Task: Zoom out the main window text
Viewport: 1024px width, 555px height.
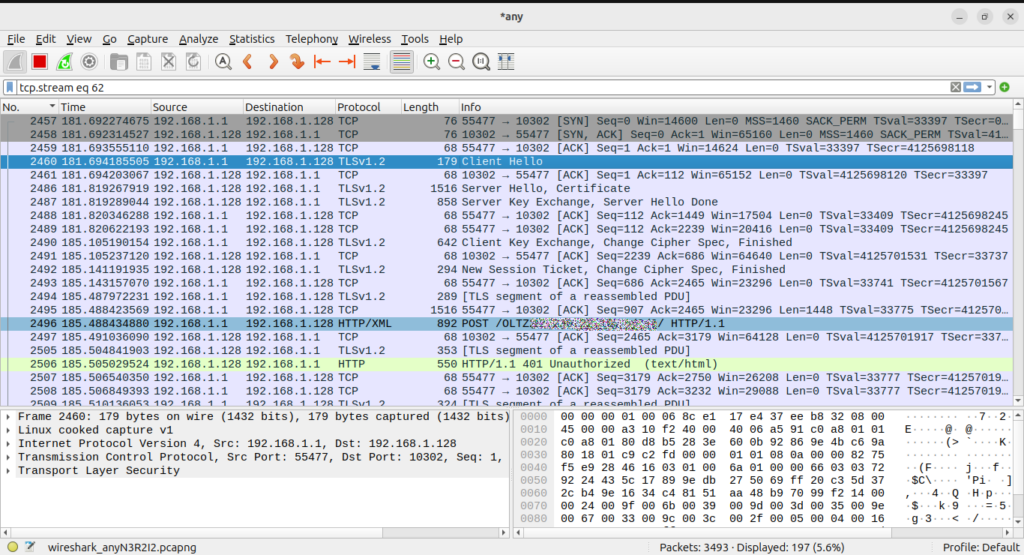Action: (456, 62)
